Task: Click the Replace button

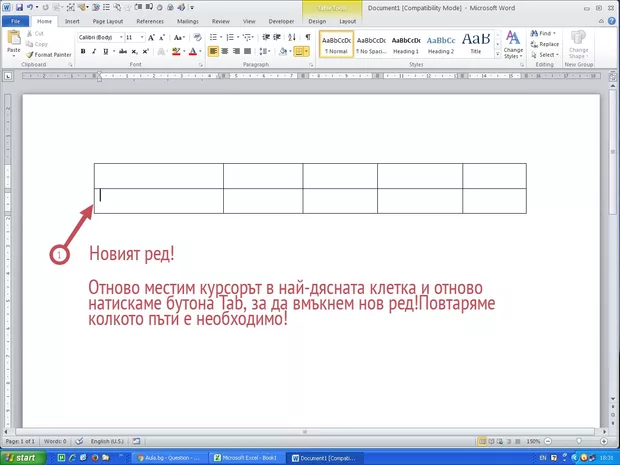Action: tap(545, 44)
